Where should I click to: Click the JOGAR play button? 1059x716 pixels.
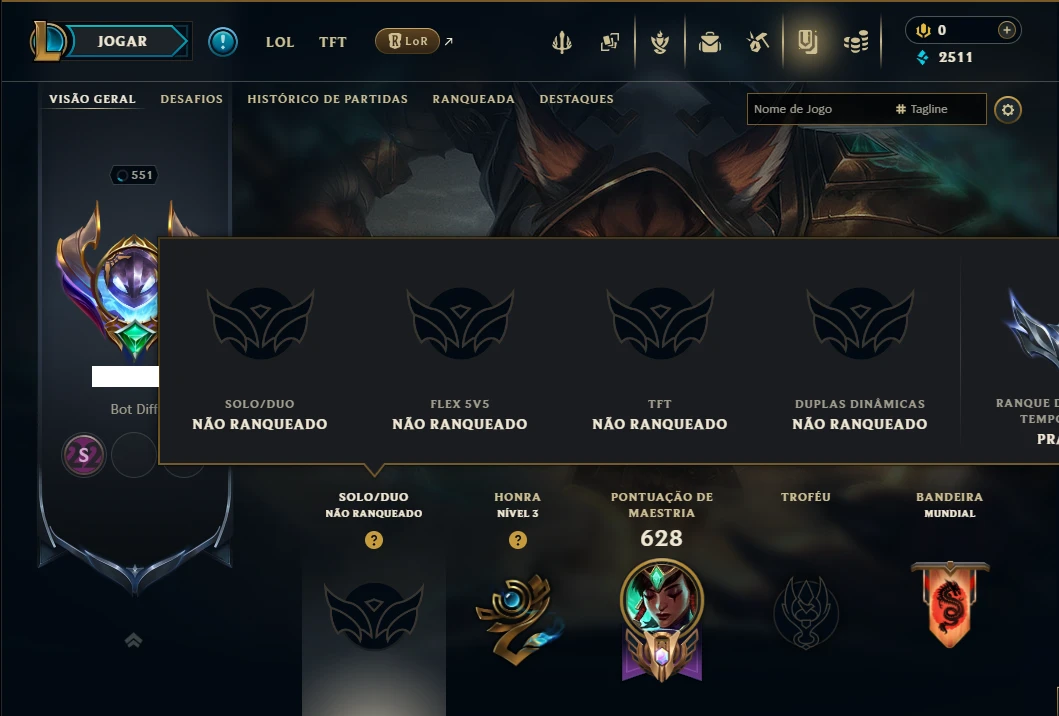pyautogui.click(x=122, y=41)
